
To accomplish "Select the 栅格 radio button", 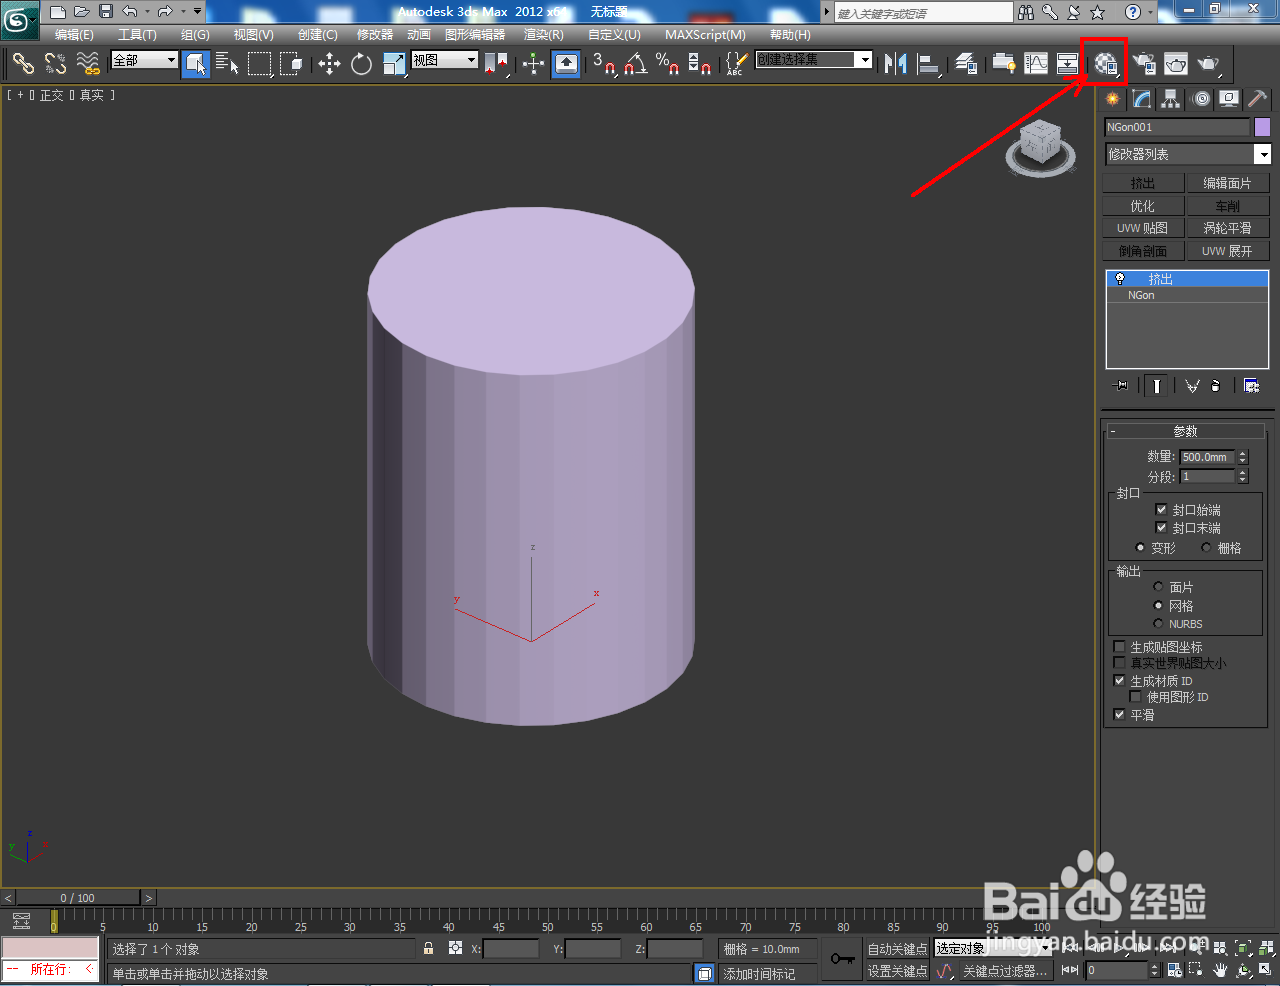I will (1206, 548).
